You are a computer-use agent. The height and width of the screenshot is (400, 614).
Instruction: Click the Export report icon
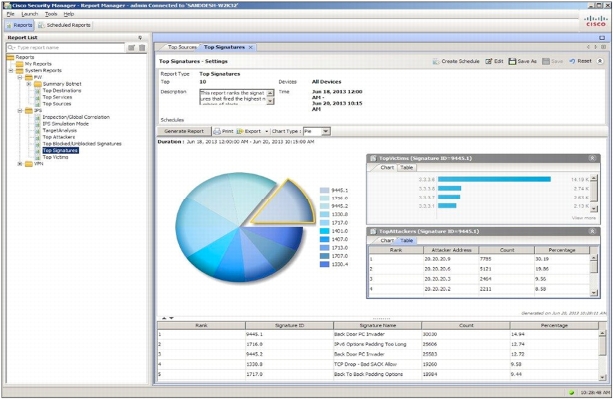coord(240,131)
